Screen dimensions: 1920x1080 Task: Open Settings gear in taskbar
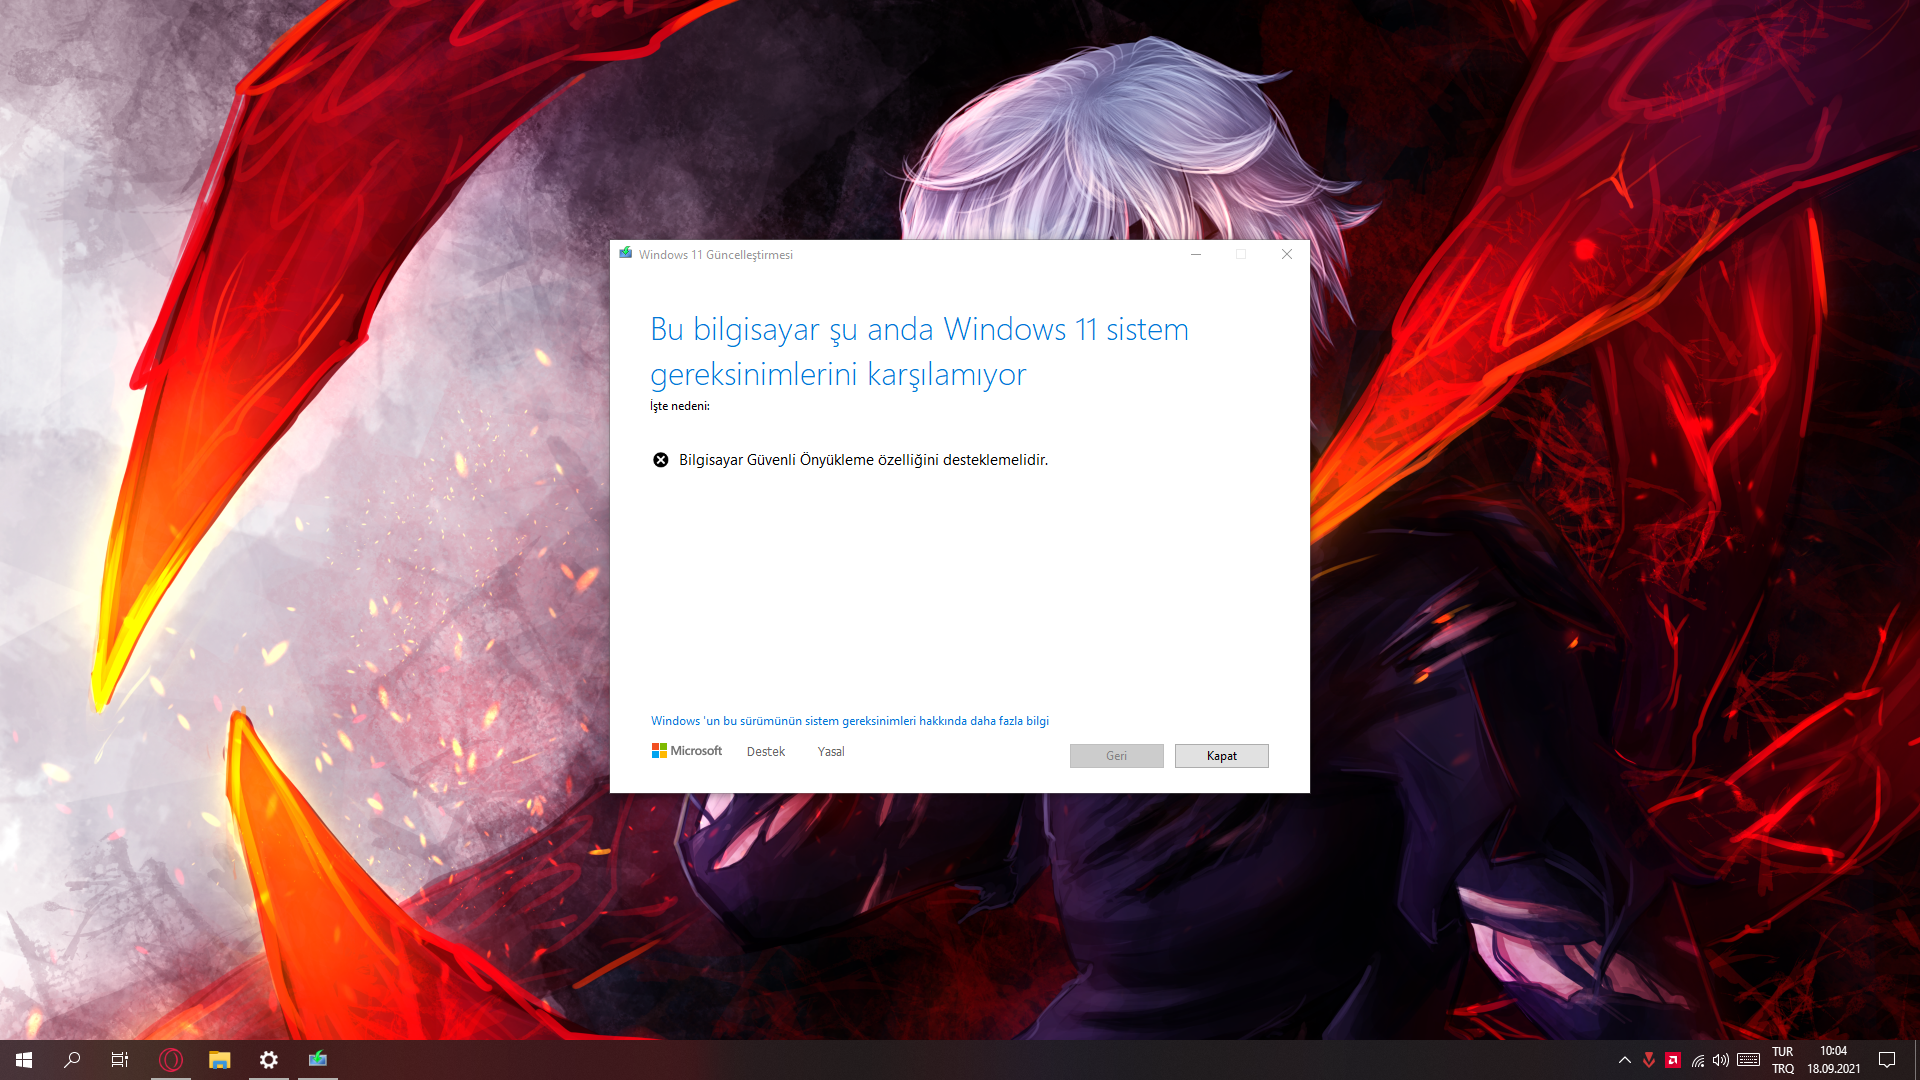[x=269, y=1060]
